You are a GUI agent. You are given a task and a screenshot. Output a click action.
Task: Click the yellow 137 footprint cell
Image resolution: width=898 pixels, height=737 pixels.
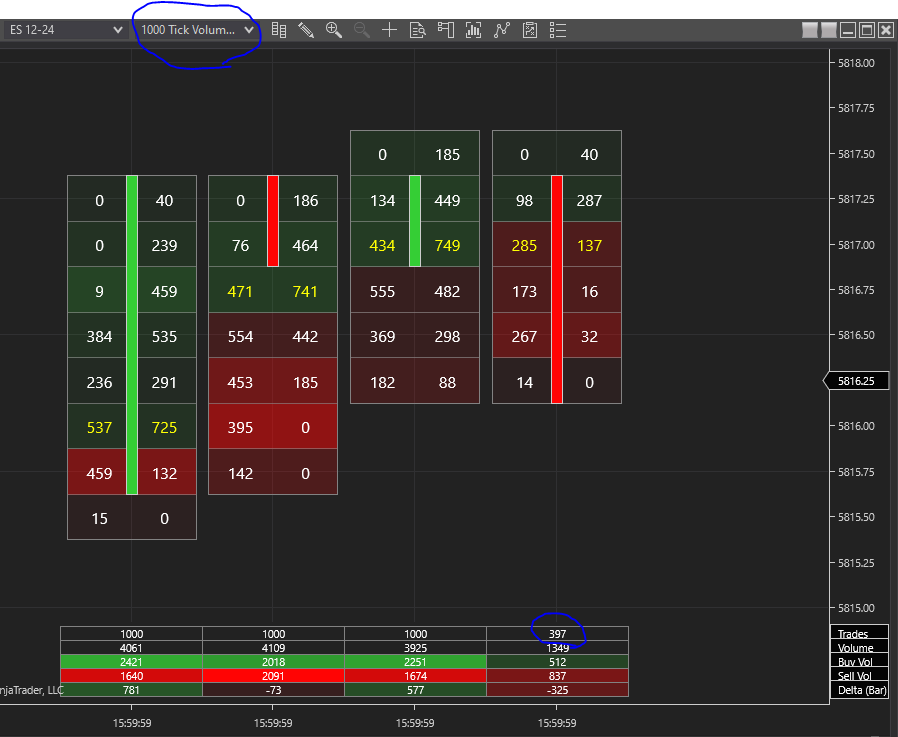click(x=589, y=246)
